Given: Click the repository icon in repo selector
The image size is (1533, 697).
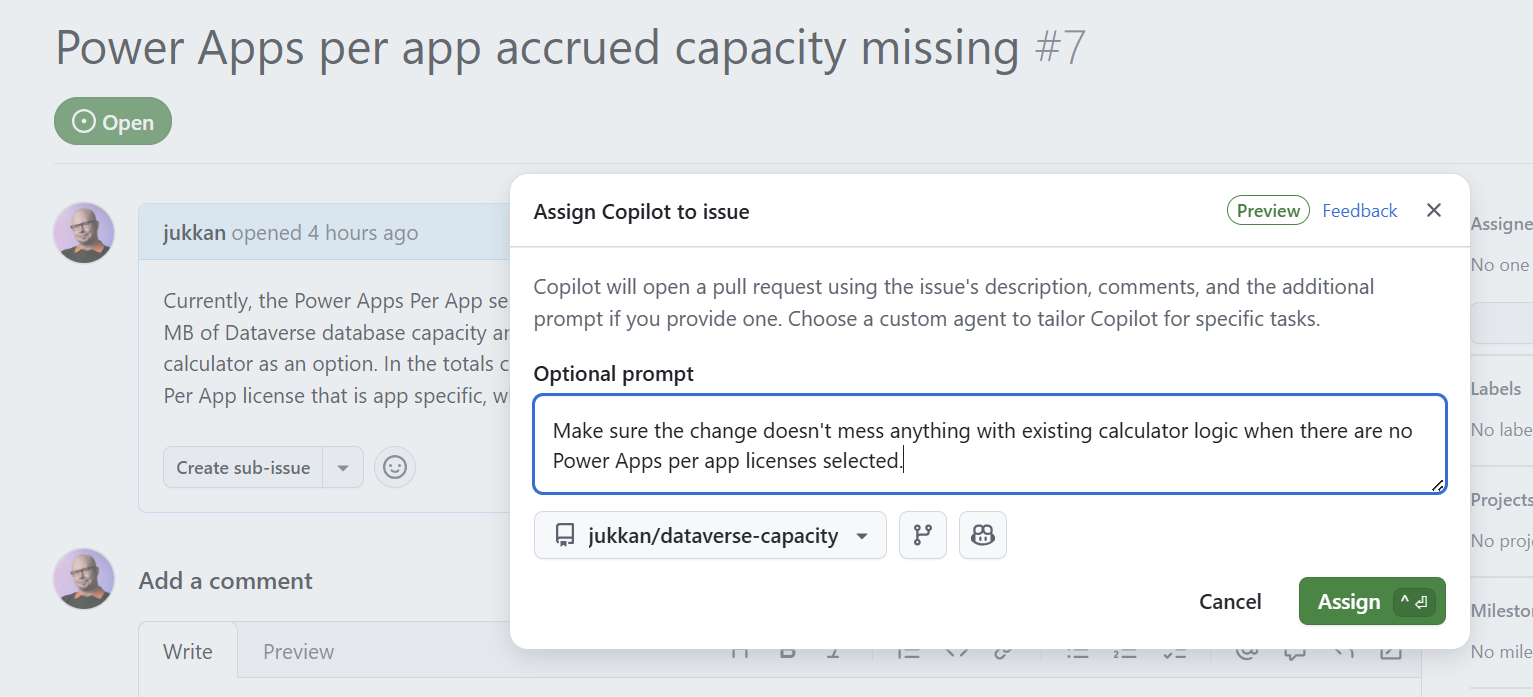Looking at the screenshot, I should (x=565, y=536).
